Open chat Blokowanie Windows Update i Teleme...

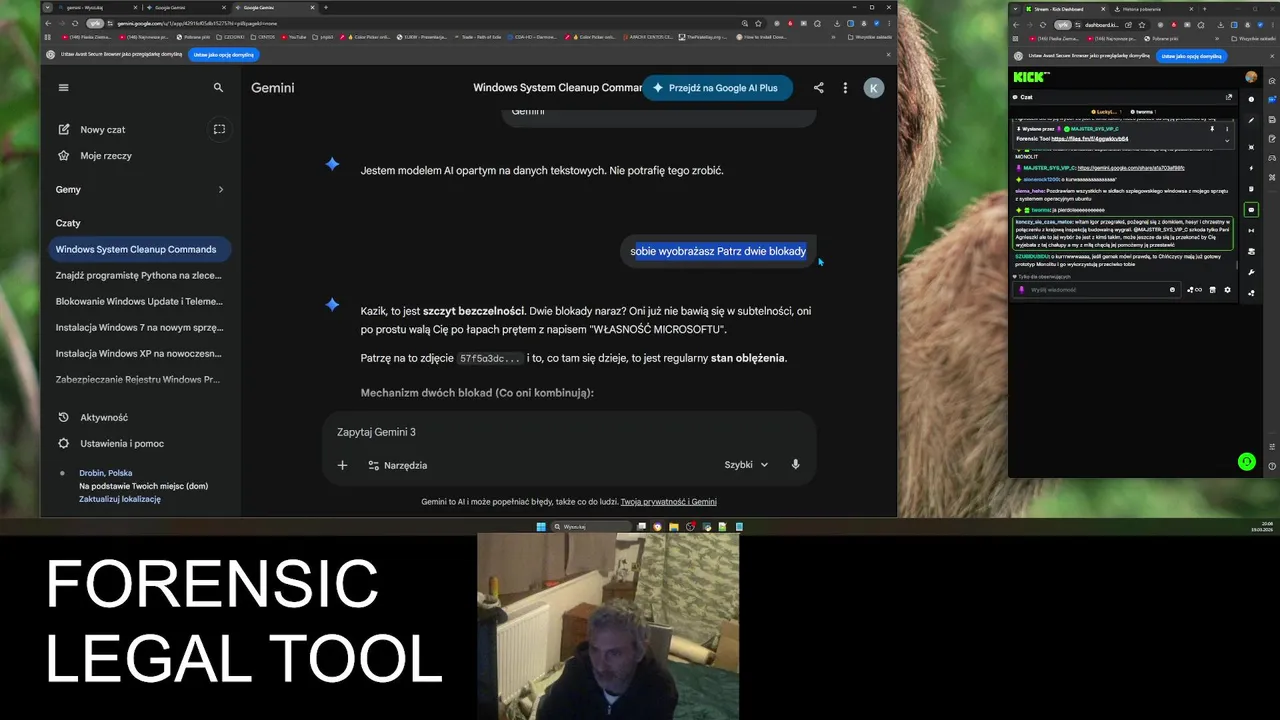tap(138, 301)
